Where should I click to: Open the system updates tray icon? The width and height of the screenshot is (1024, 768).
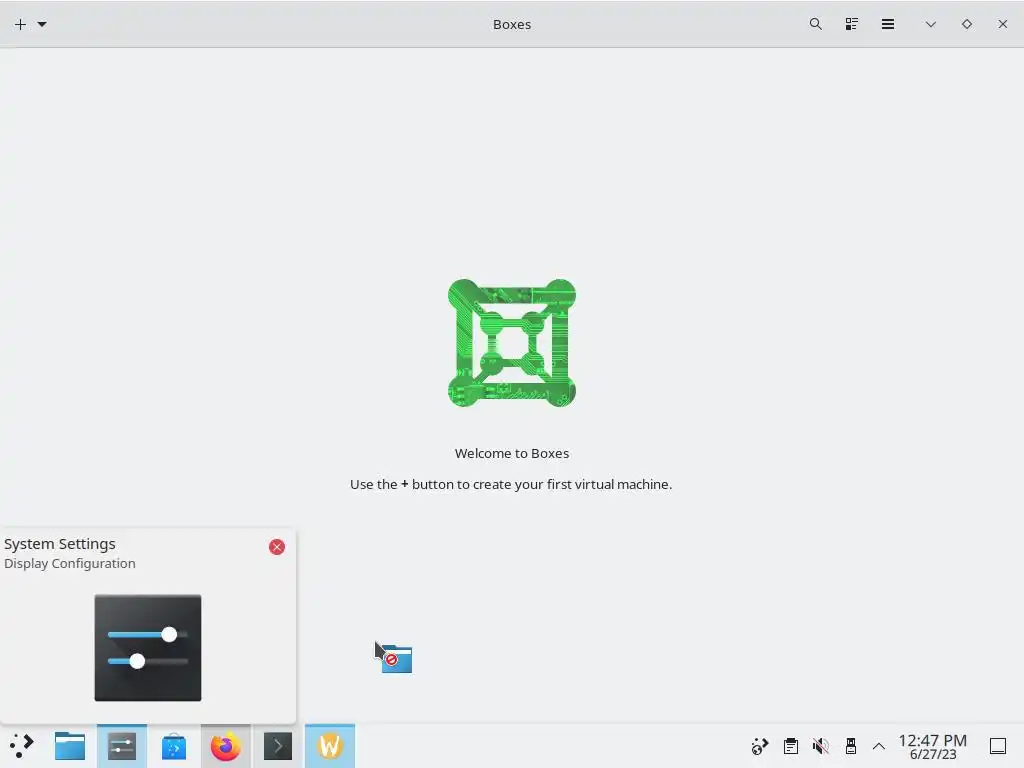click(x=760, y=746)
